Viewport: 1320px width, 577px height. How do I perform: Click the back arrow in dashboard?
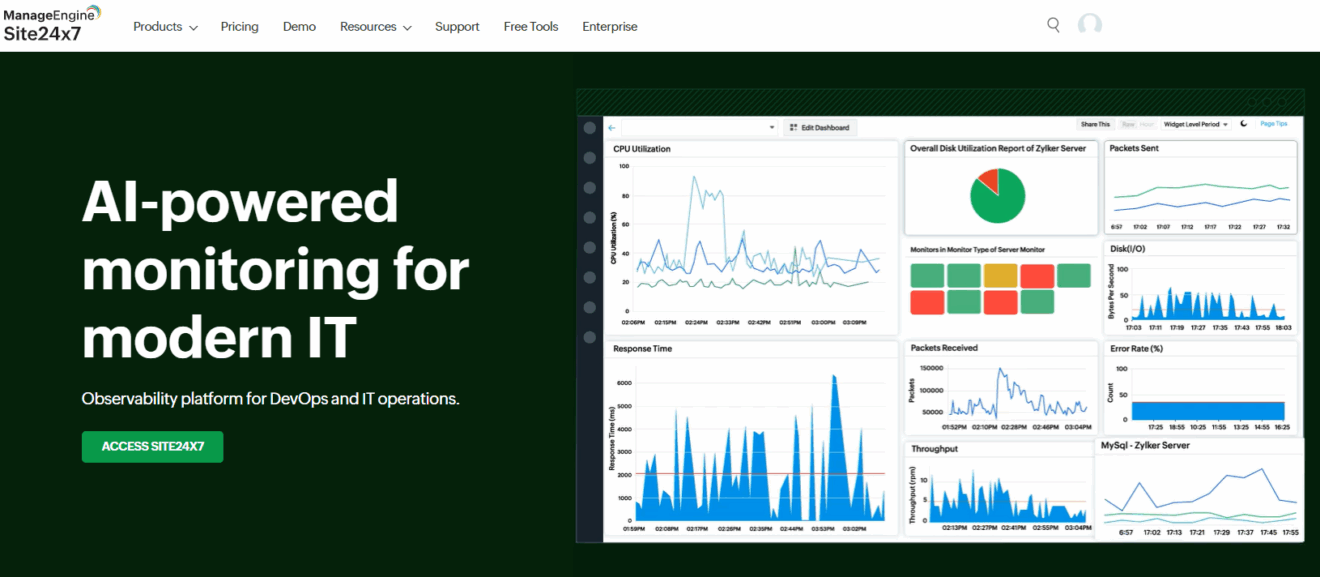point(612,128)
